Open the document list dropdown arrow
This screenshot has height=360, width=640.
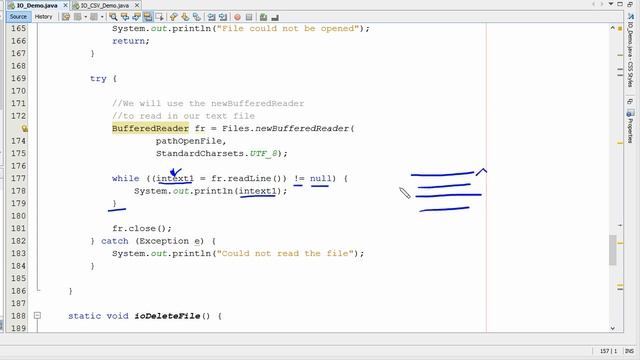[611, 4]
